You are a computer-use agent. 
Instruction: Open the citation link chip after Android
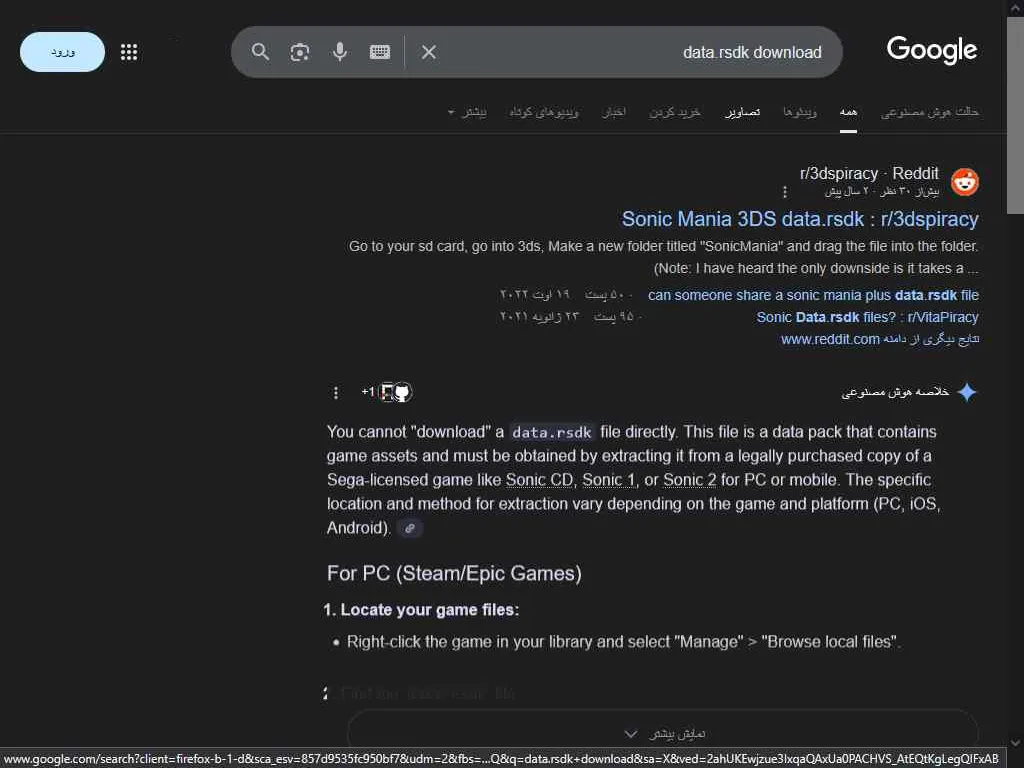410,528
